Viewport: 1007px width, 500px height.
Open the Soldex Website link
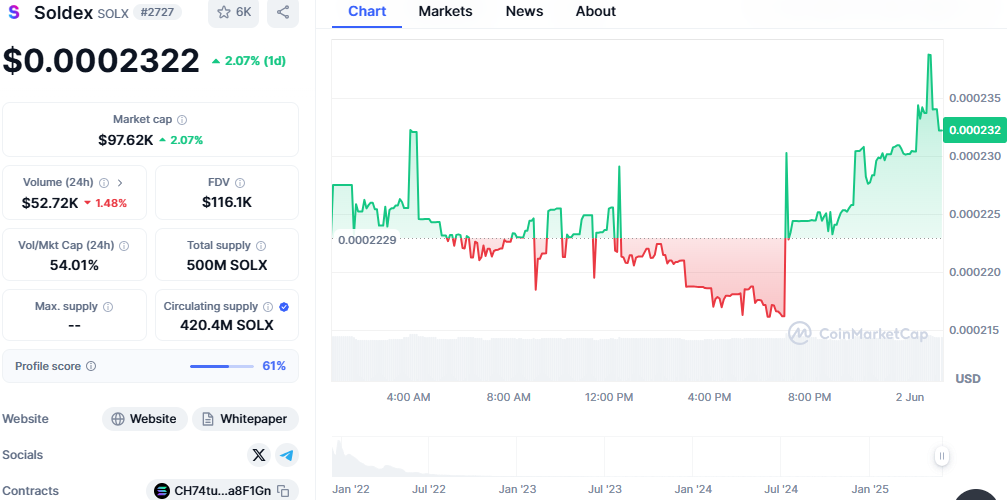(x=144, y=419)
